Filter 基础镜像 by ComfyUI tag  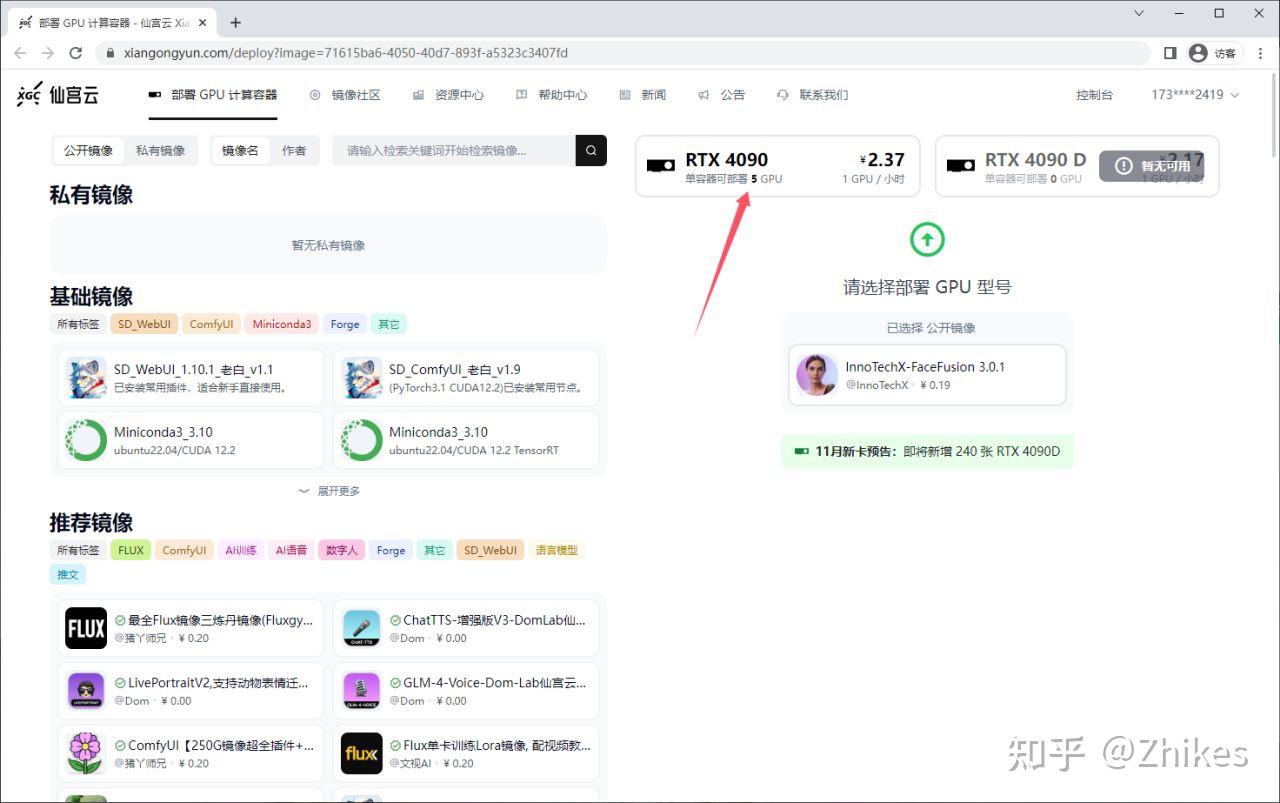(211, 324)
